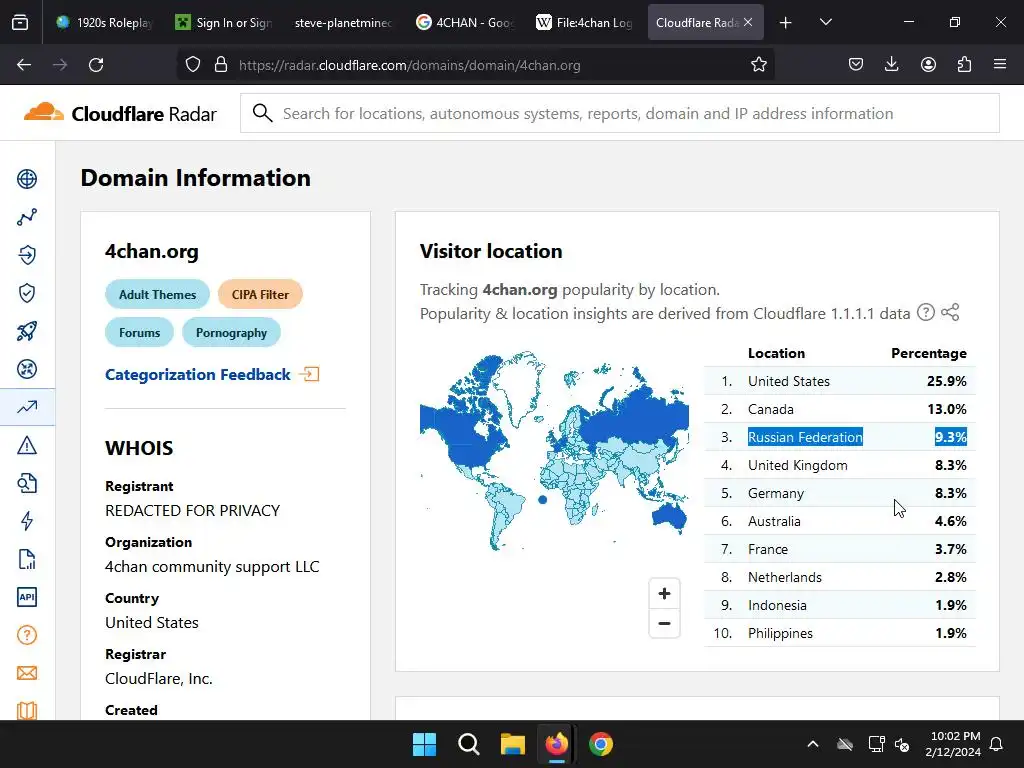Open a new tab with plus button
This screenshot has width=1024, height=768.
(x=786, y=22)
